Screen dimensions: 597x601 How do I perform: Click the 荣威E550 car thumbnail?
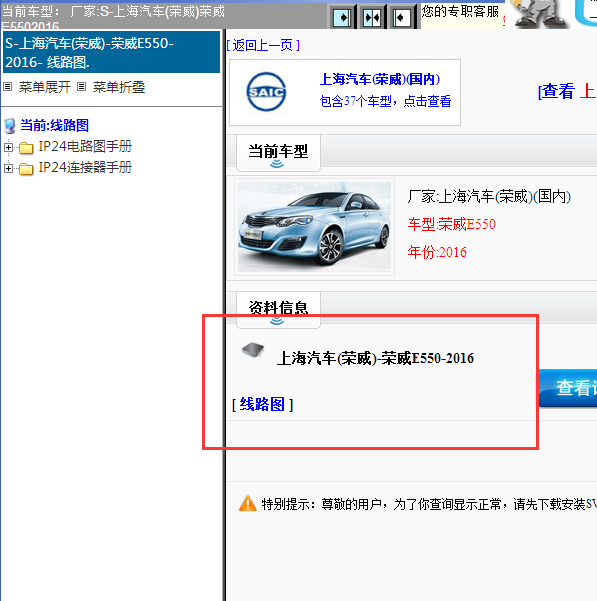tap(314, 227)
